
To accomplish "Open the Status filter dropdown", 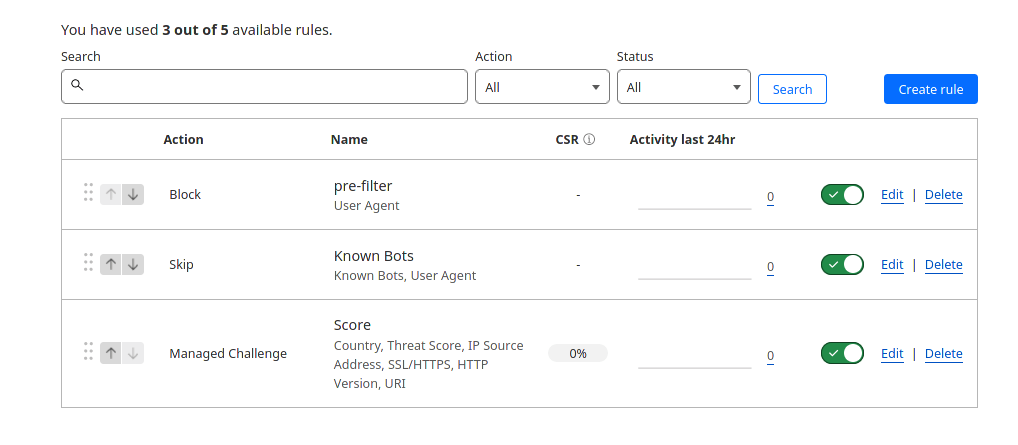I will tap(684, 87).
